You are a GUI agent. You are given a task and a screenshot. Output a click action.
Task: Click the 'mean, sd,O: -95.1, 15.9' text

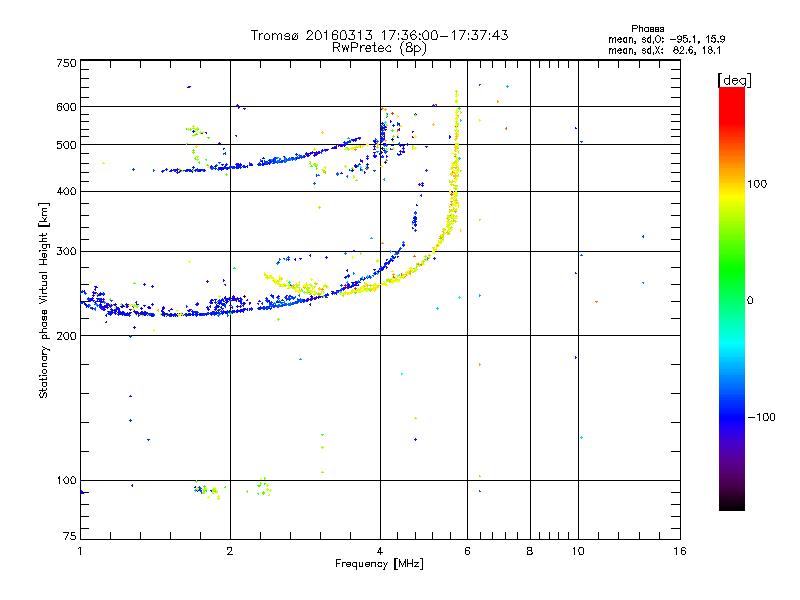[666, 39]
